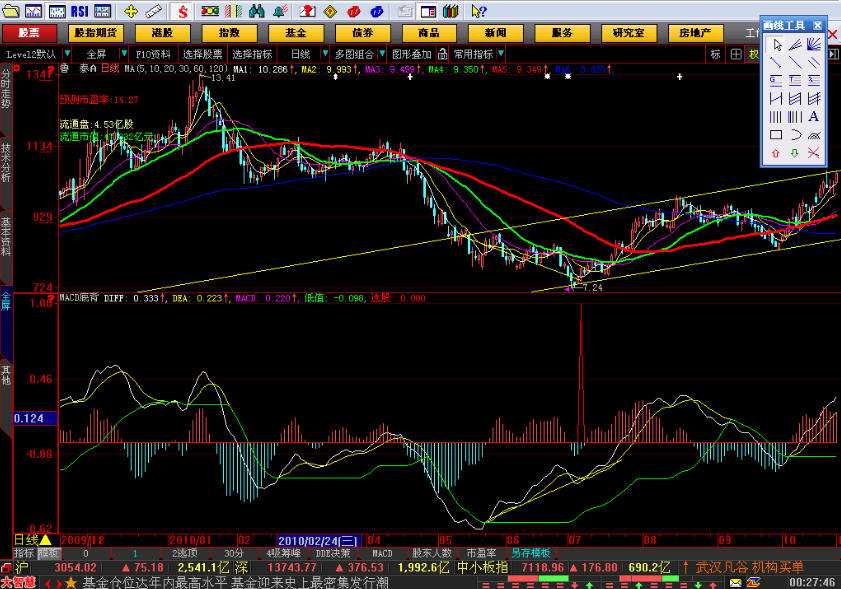Open the 股指期货 market tab
The image size is (841, 589).
point(96,33)
